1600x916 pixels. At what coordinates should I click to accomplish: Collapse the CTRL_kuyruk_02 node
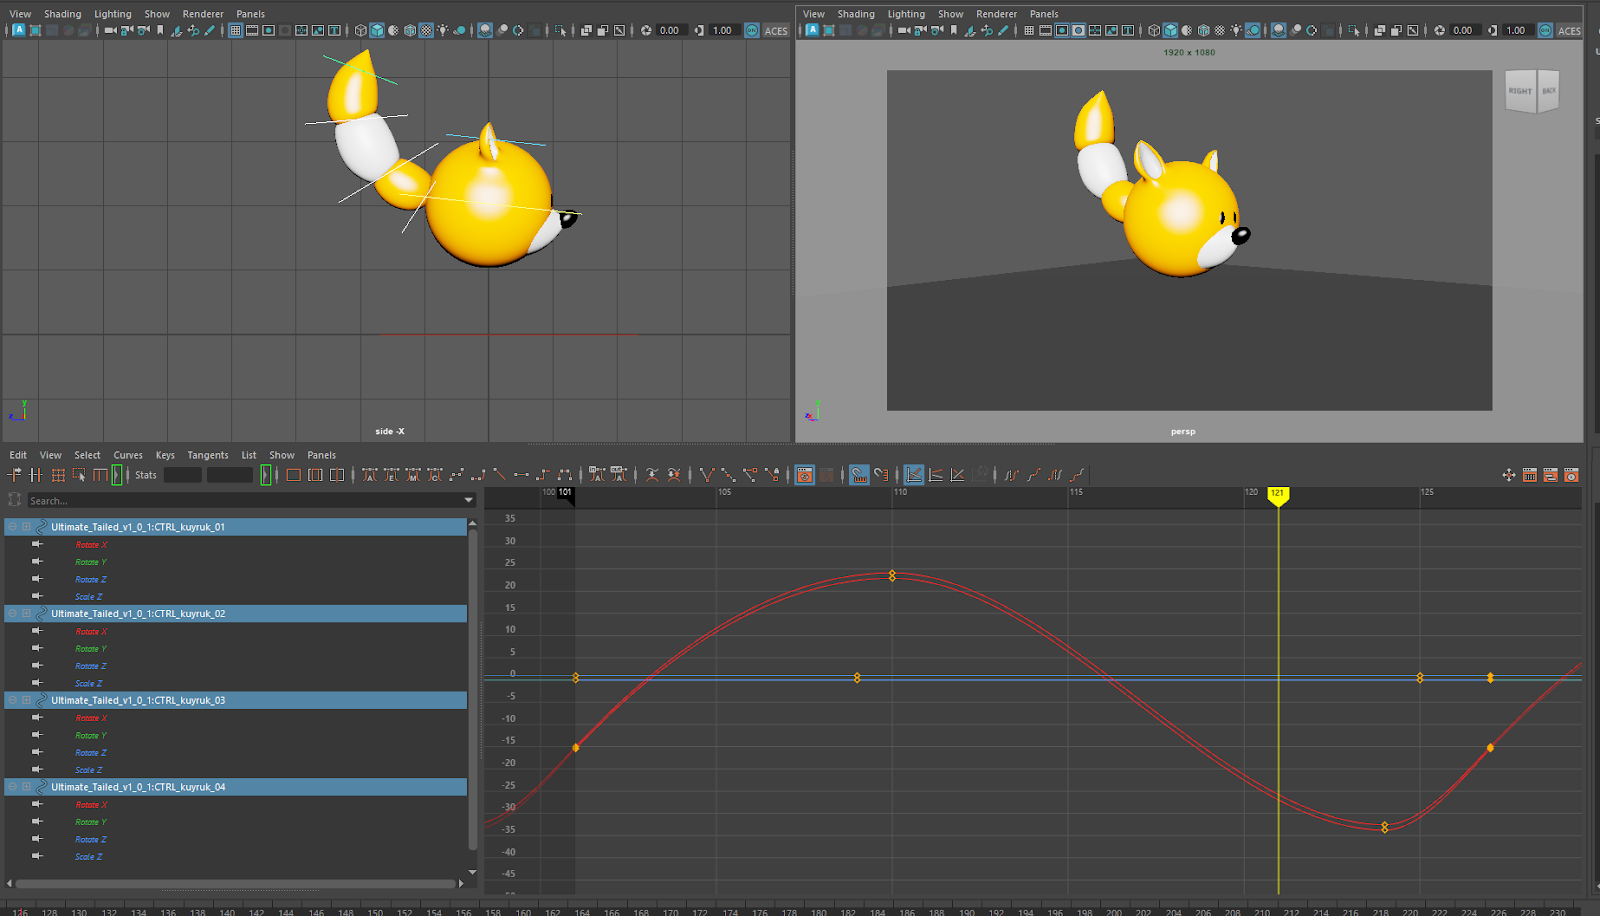click(x=12, y=614)
